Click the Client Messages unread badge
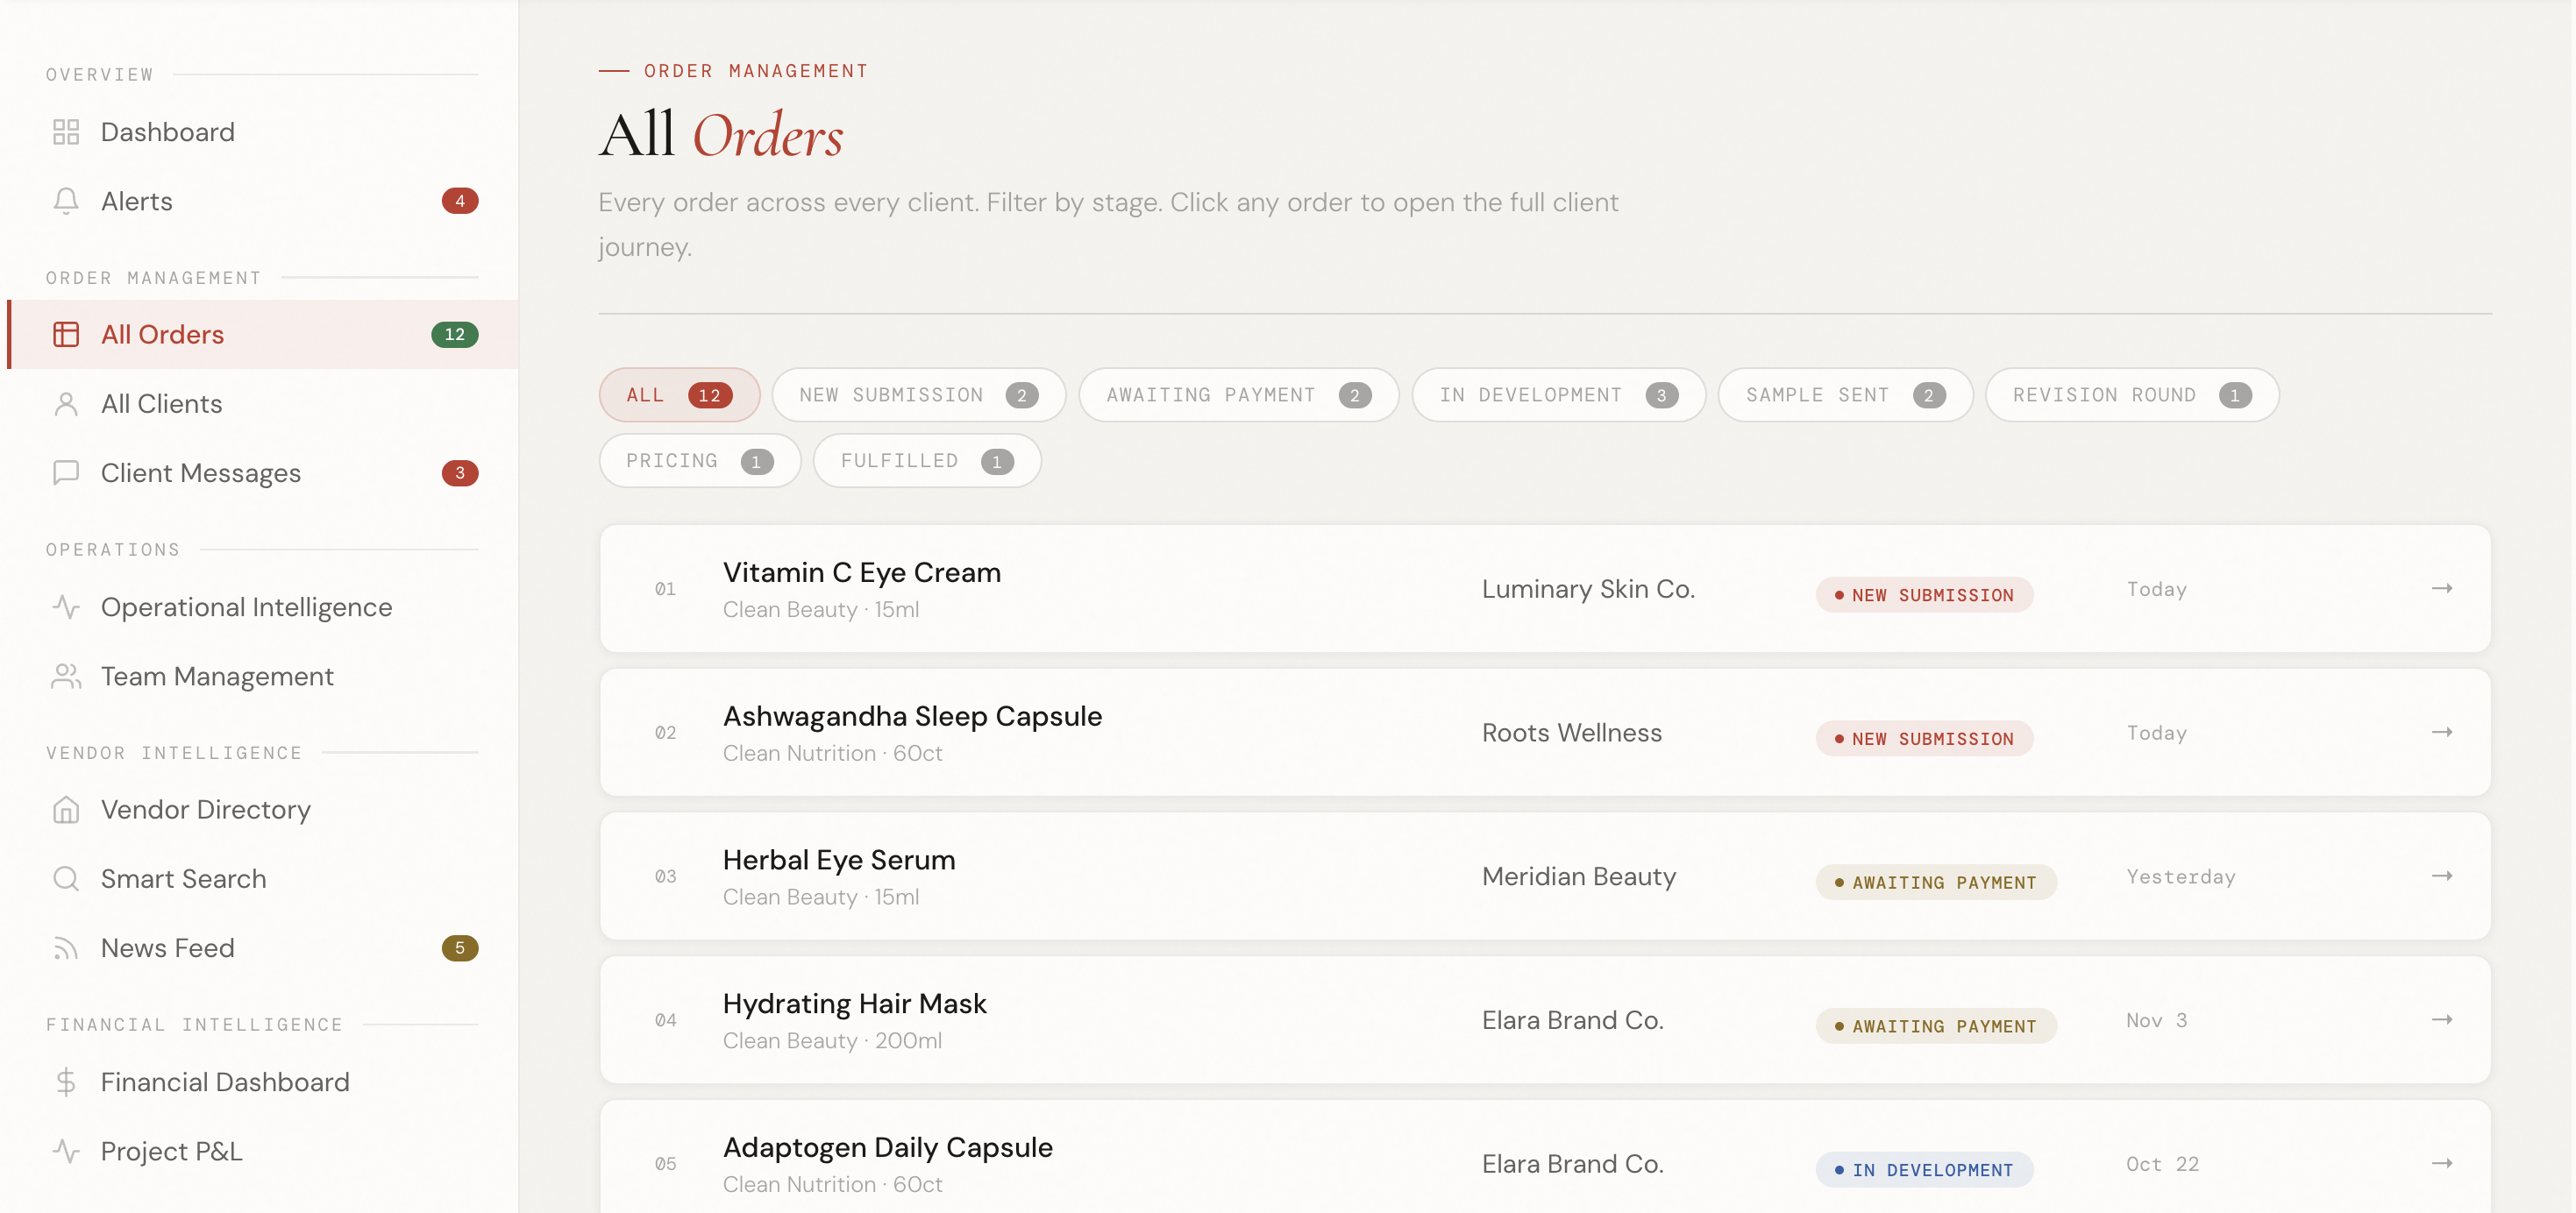 point(460,473)
